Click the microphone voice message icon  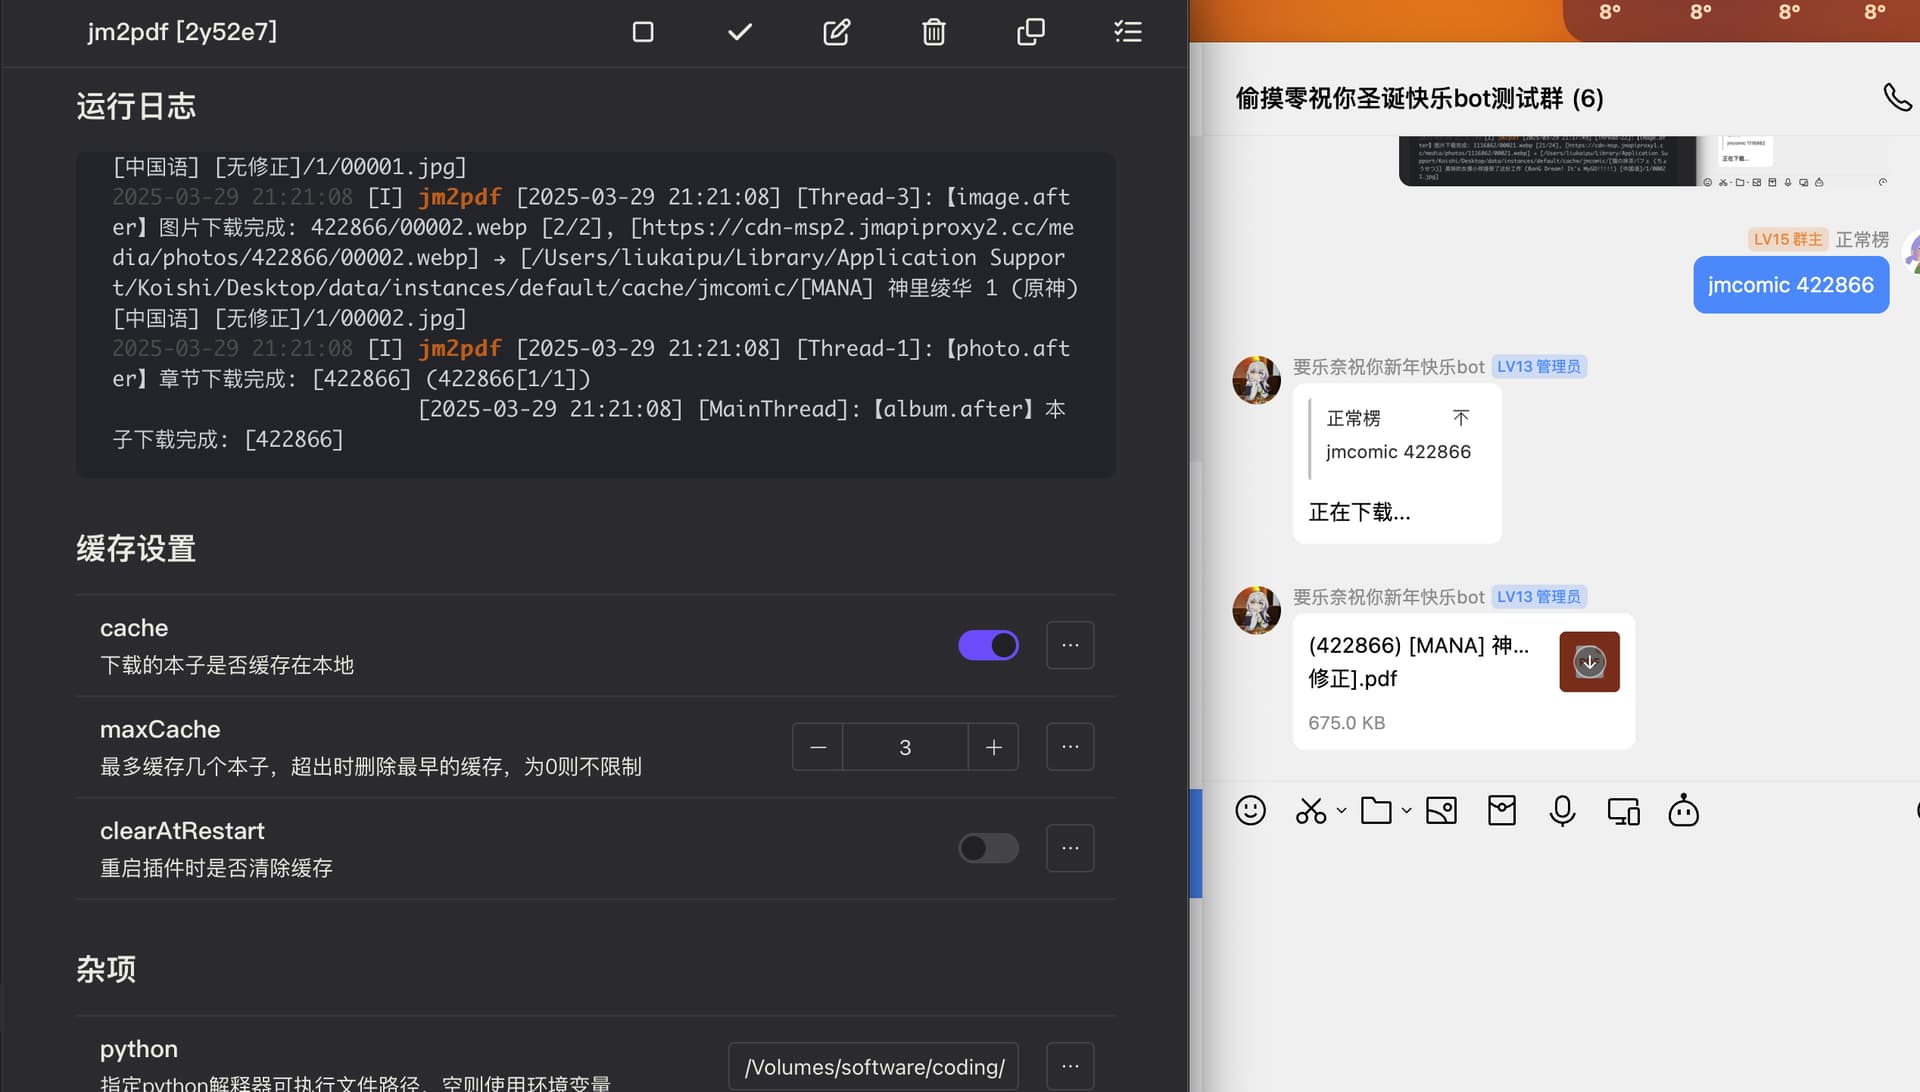[1562, 810]
